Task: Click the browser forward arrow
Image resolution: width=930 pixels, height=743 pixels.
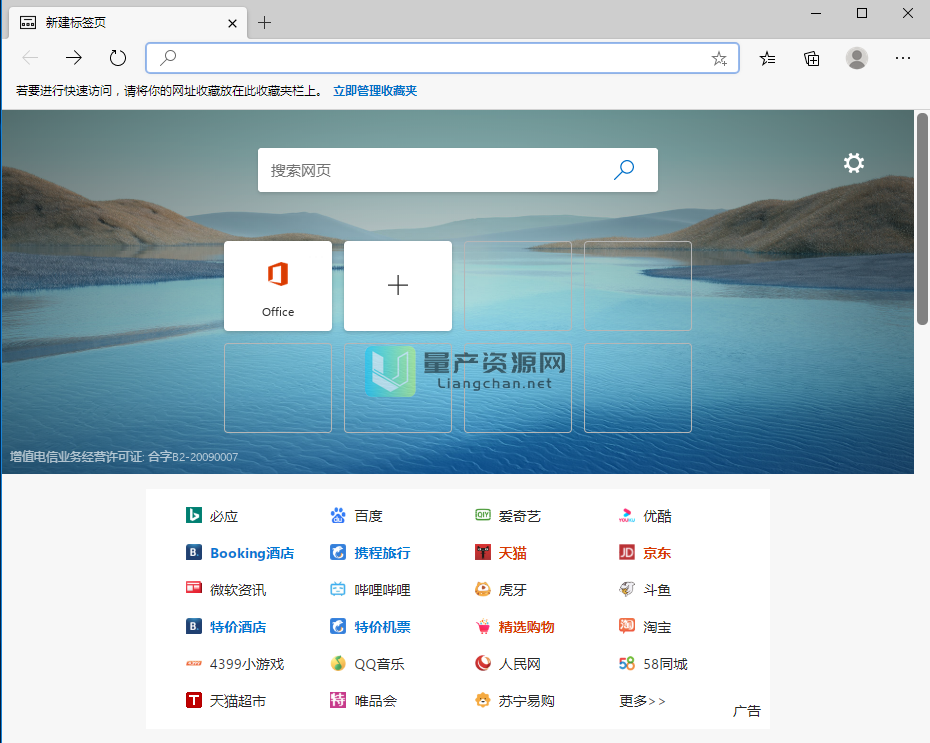Action: coord(74,58)
